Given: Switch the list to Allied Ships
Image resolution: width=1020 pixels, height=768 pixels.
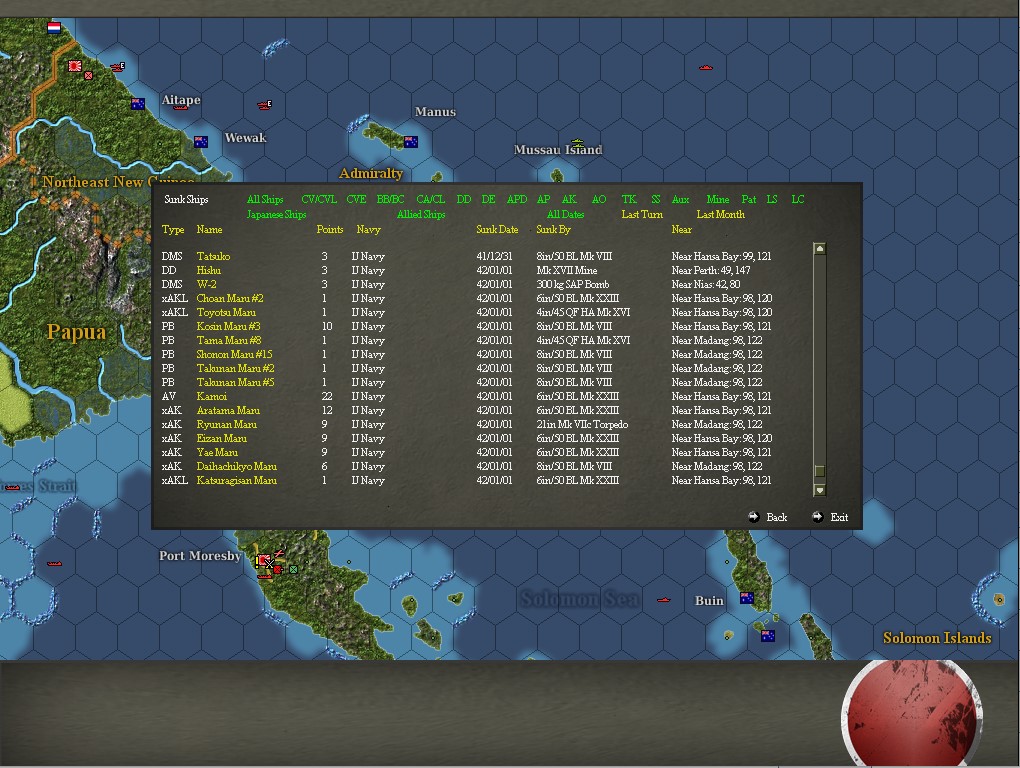Looking at the screenshot, I should pos(420,214).
